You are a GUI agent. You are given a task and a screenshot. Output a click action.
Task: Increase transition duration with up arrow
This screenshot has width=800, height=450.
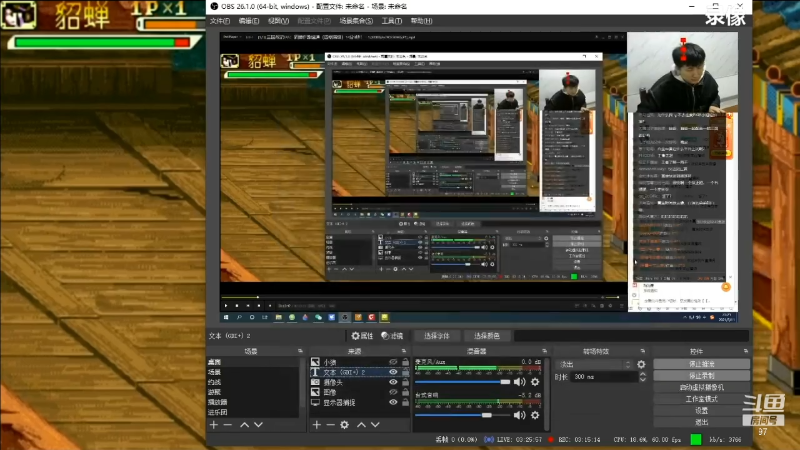coord(643,374)
